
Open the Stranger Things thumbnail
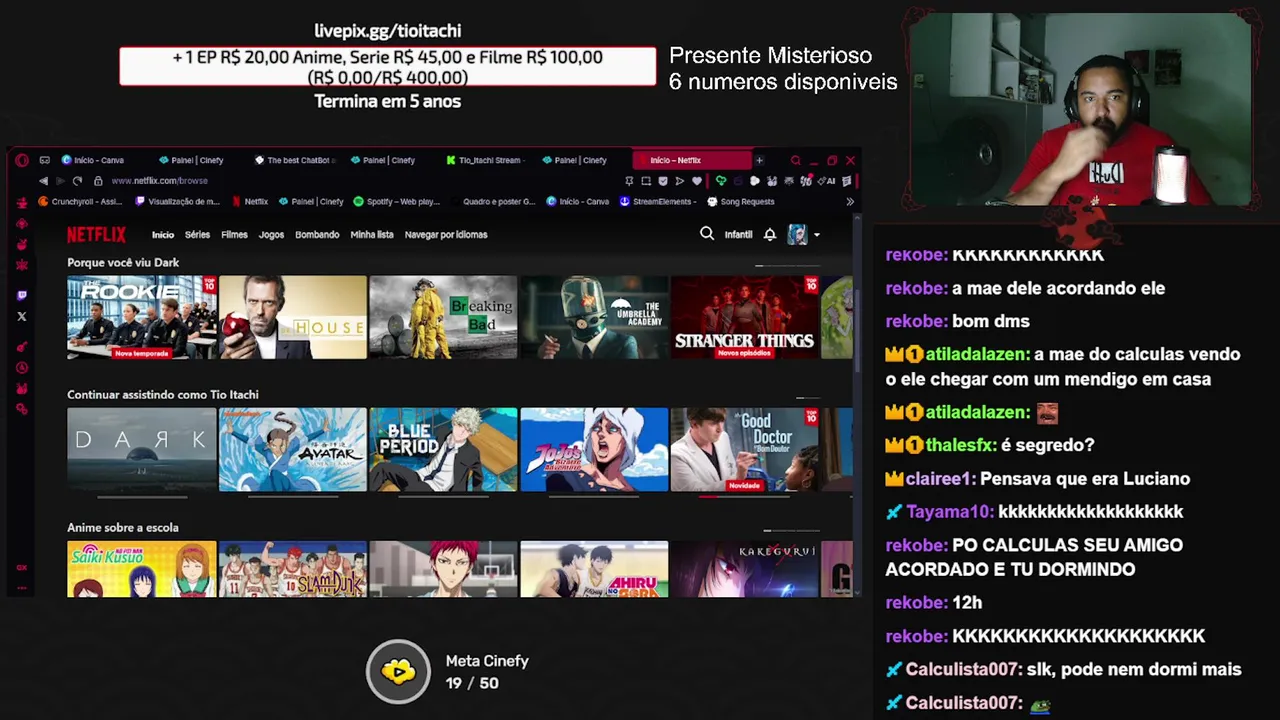point(745,317)
